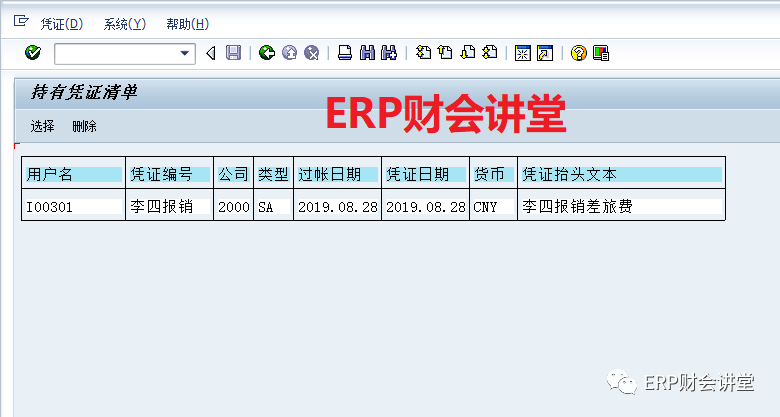Expand the command field dropdown arrow
This screenshot has height=417, width=780.
(185, 53)
